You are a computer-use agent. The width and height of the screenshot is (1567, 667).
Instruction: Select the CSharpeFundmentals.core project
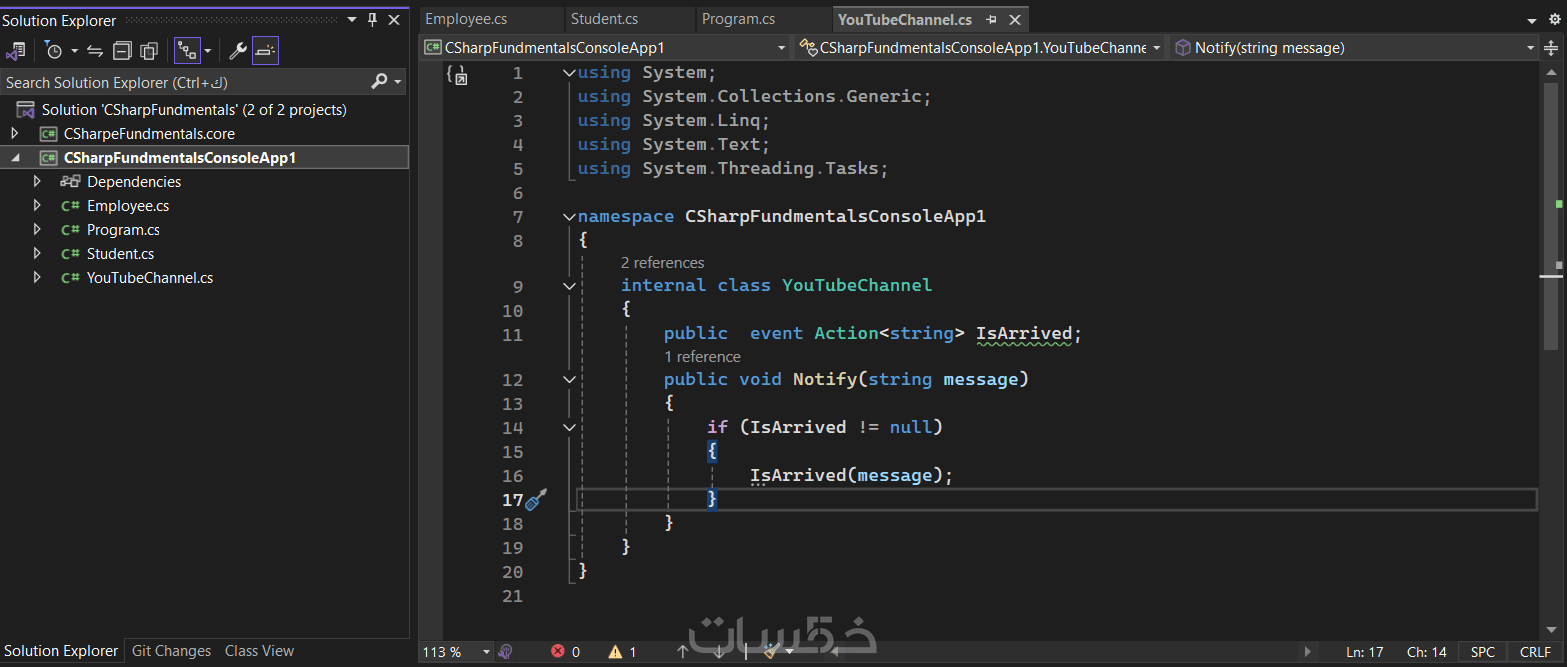149,133
